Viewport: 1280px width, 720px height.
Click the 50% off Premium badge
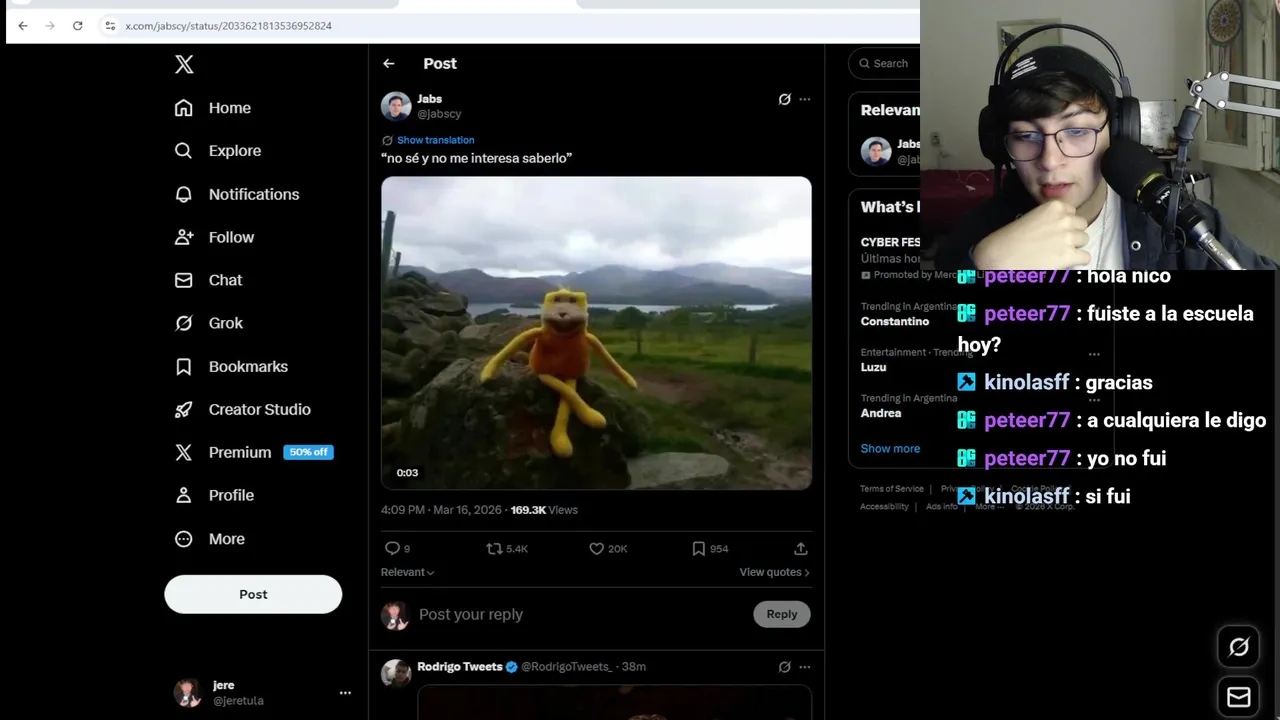tap(308, 452)
